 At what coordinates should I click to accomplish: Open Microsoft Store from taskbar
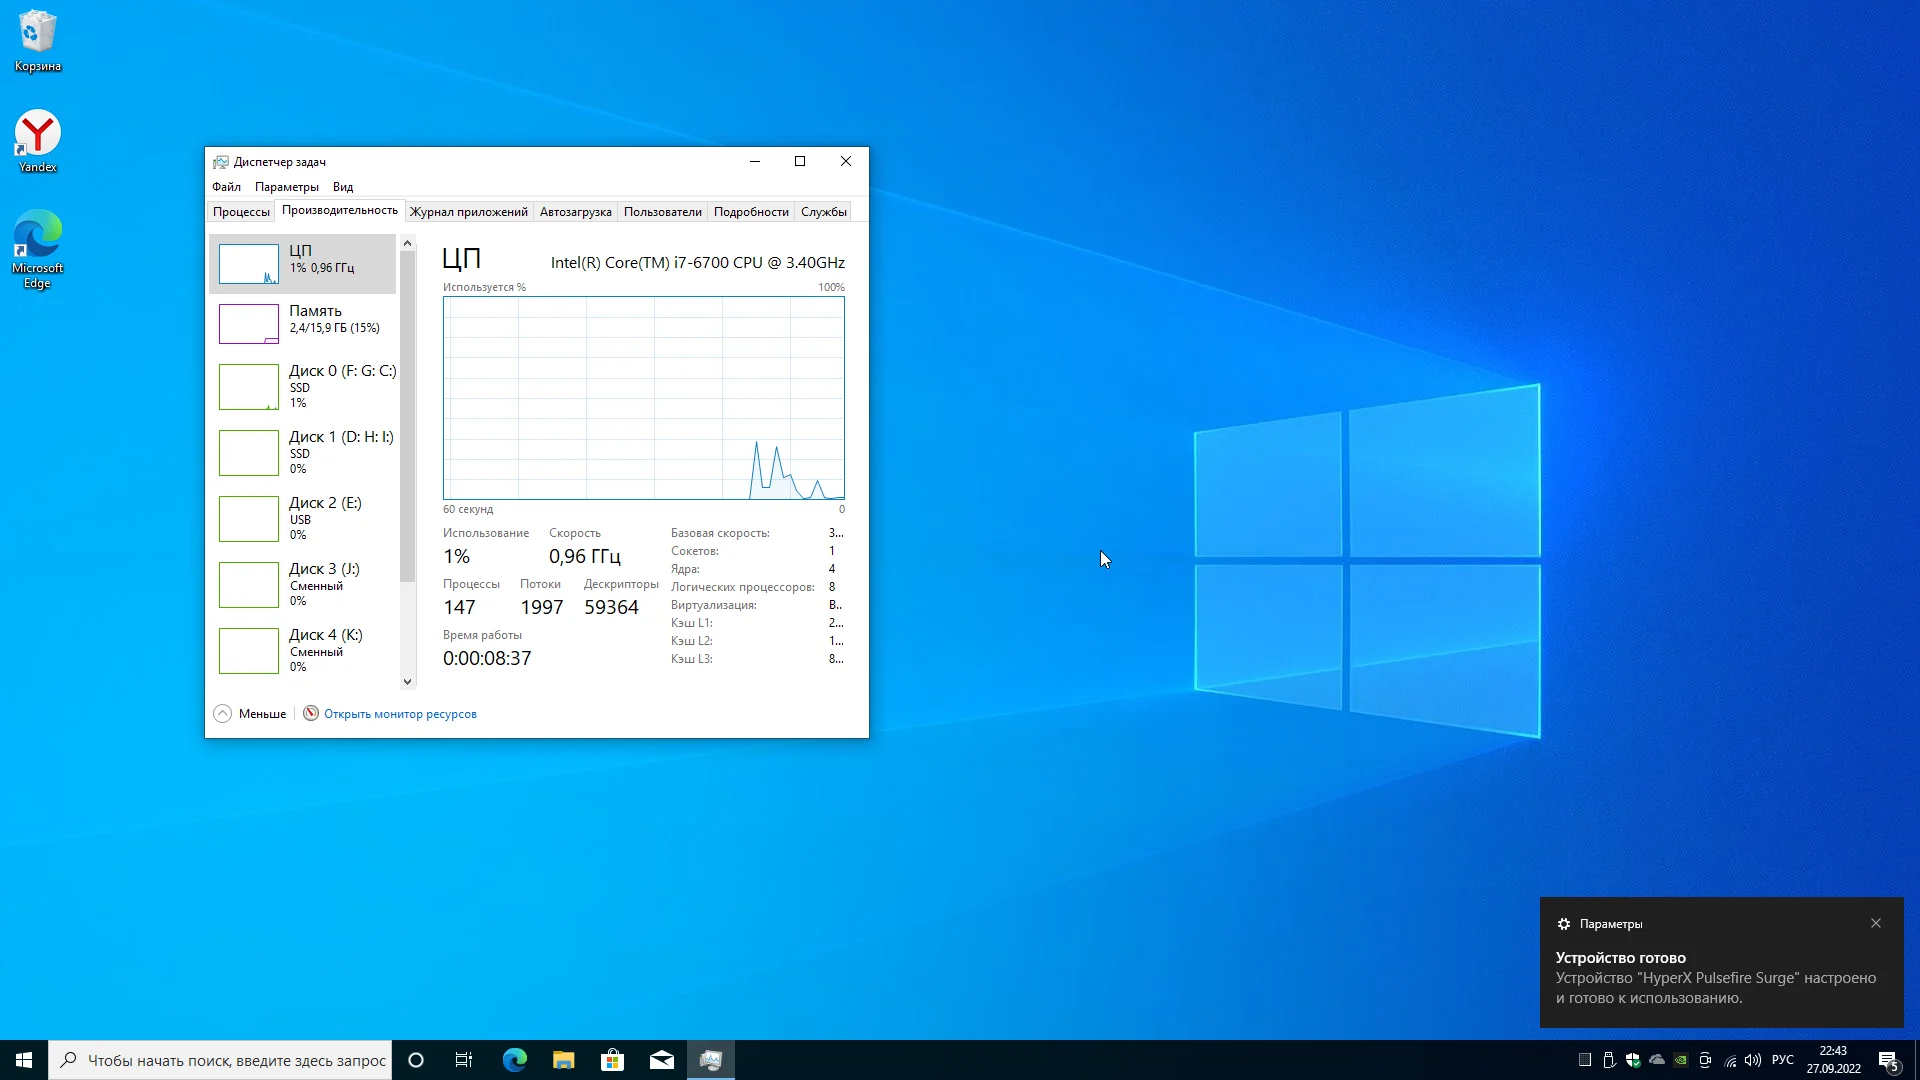612,1060
